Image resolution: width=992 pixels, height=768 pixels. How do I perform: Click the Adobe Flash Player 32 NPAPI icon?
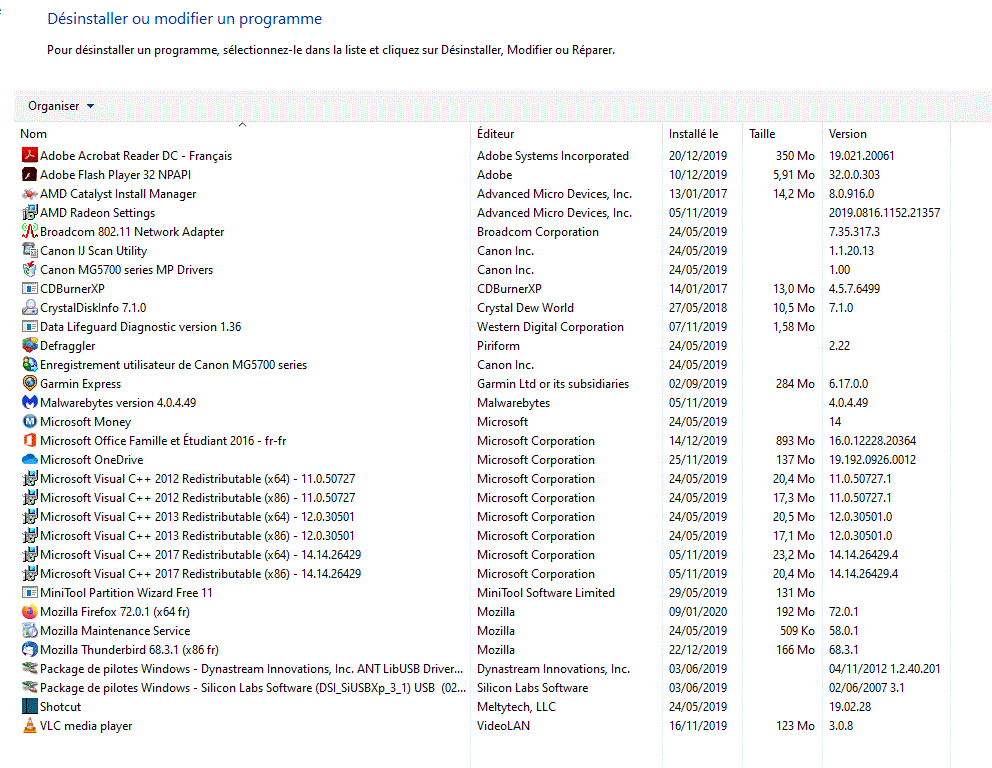coord(30,174)
